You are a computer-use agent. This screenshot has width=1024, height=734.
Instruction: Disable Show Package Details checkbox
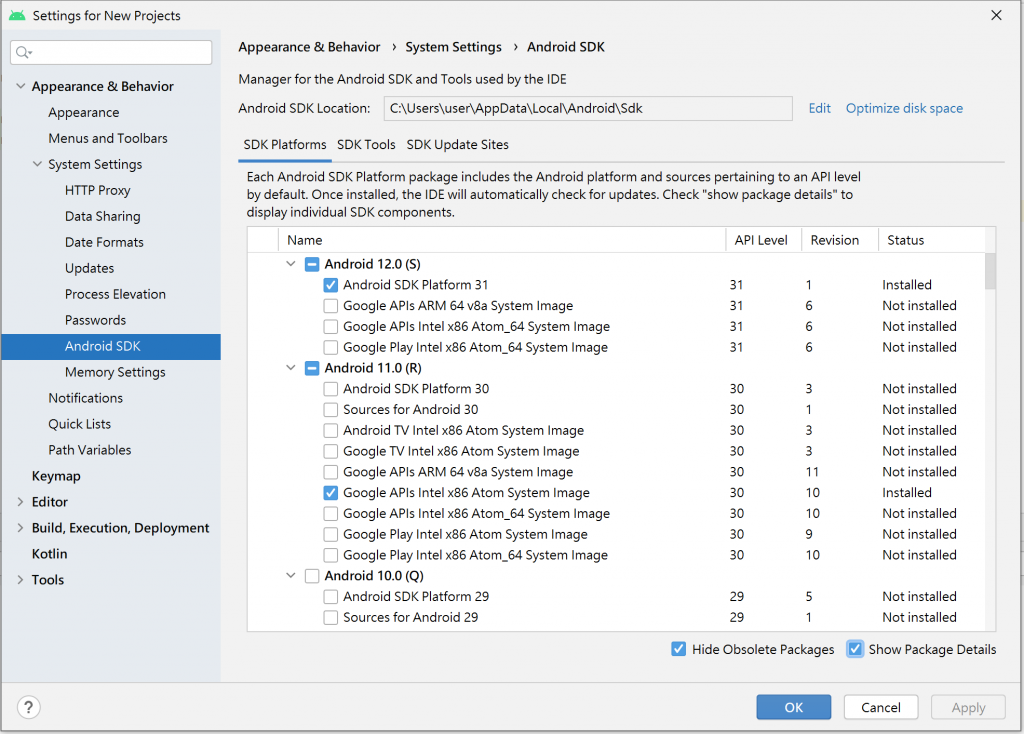tap(855, 649)
